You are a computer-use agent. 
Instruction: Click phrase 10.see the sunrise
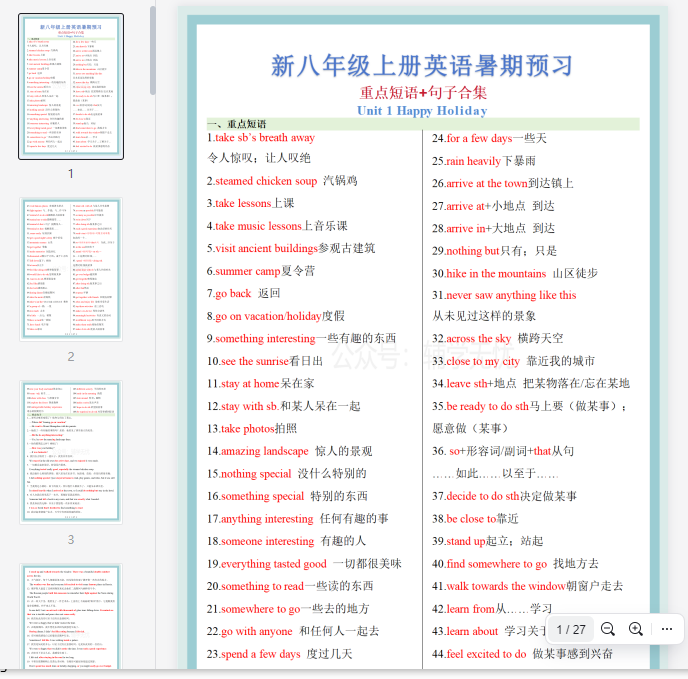click(x=247, y=361)
